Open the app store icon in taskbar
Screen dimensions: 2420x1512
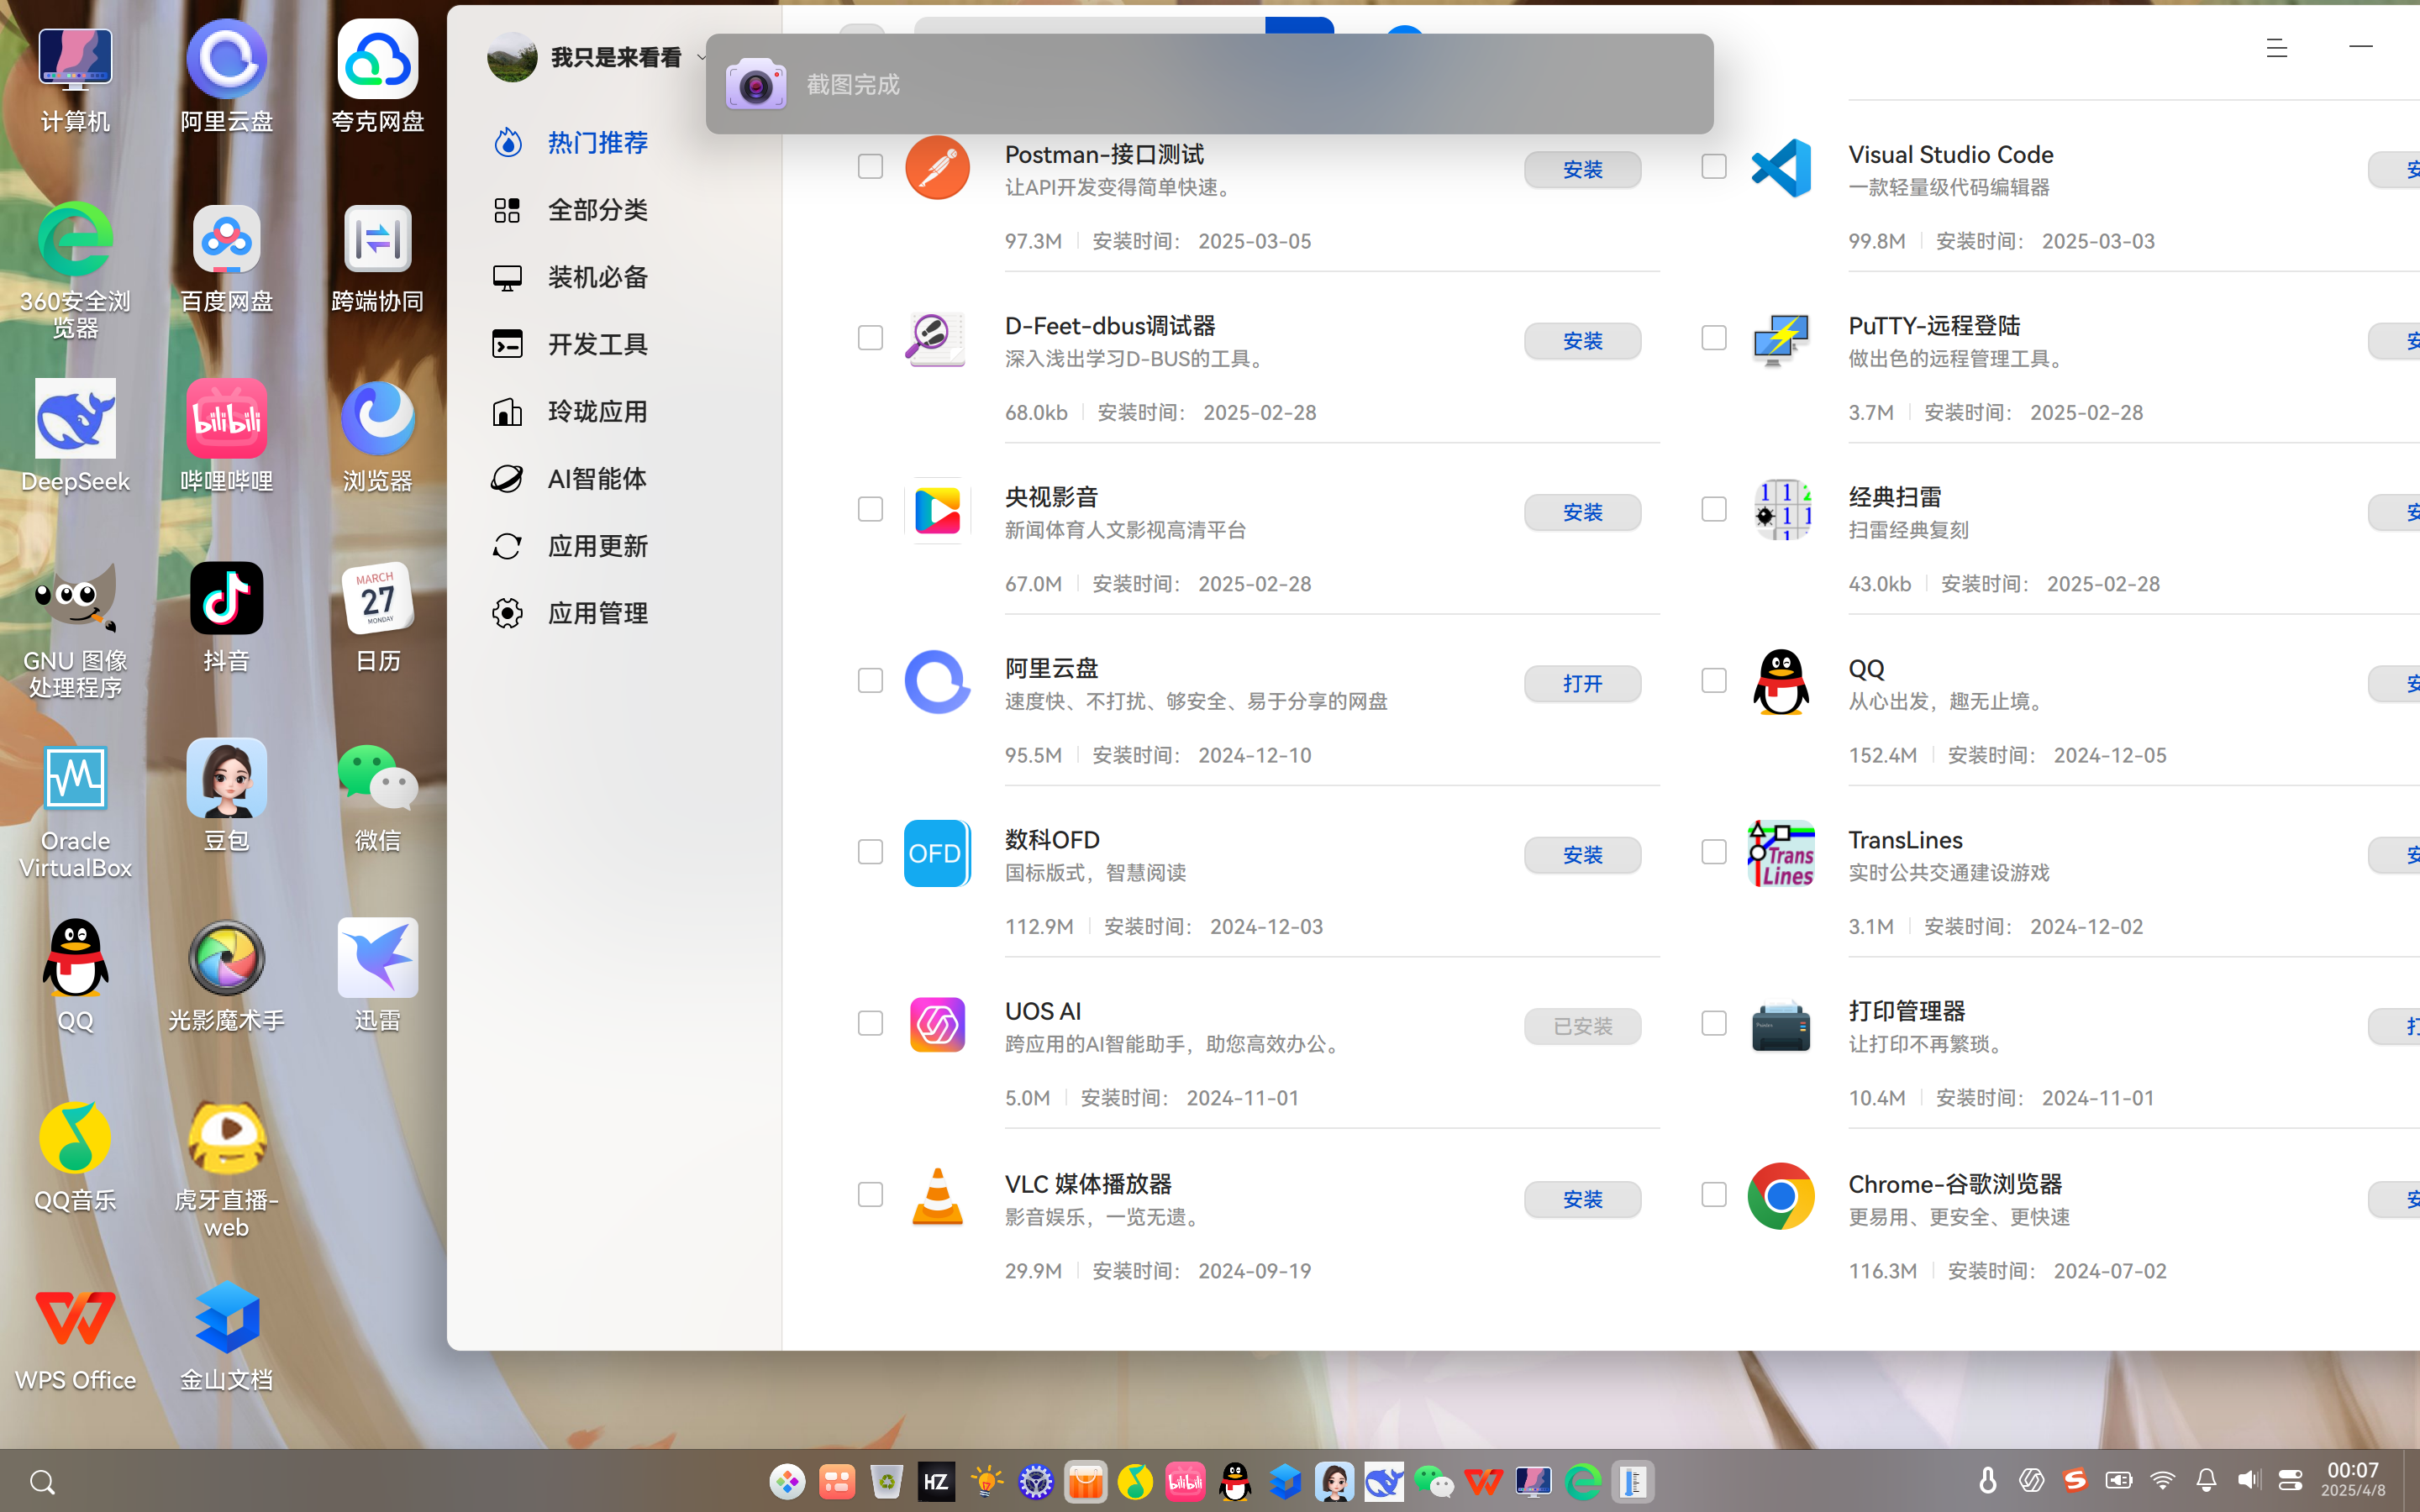click(x=1085, y=1482)
